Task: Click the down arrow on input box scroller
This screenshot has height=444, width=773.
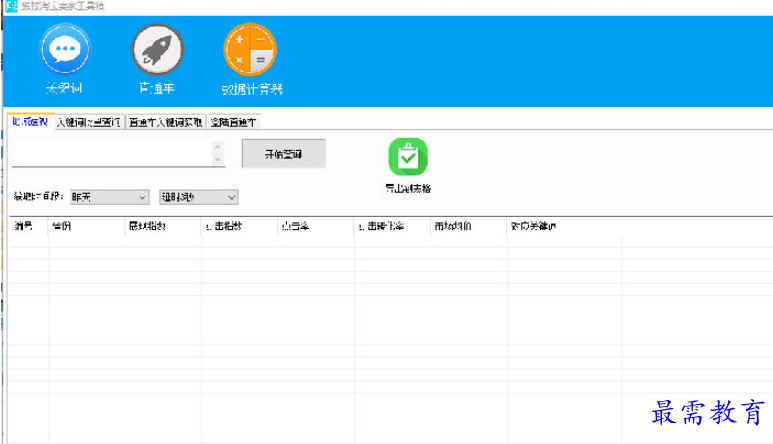Action: point(218,160)
